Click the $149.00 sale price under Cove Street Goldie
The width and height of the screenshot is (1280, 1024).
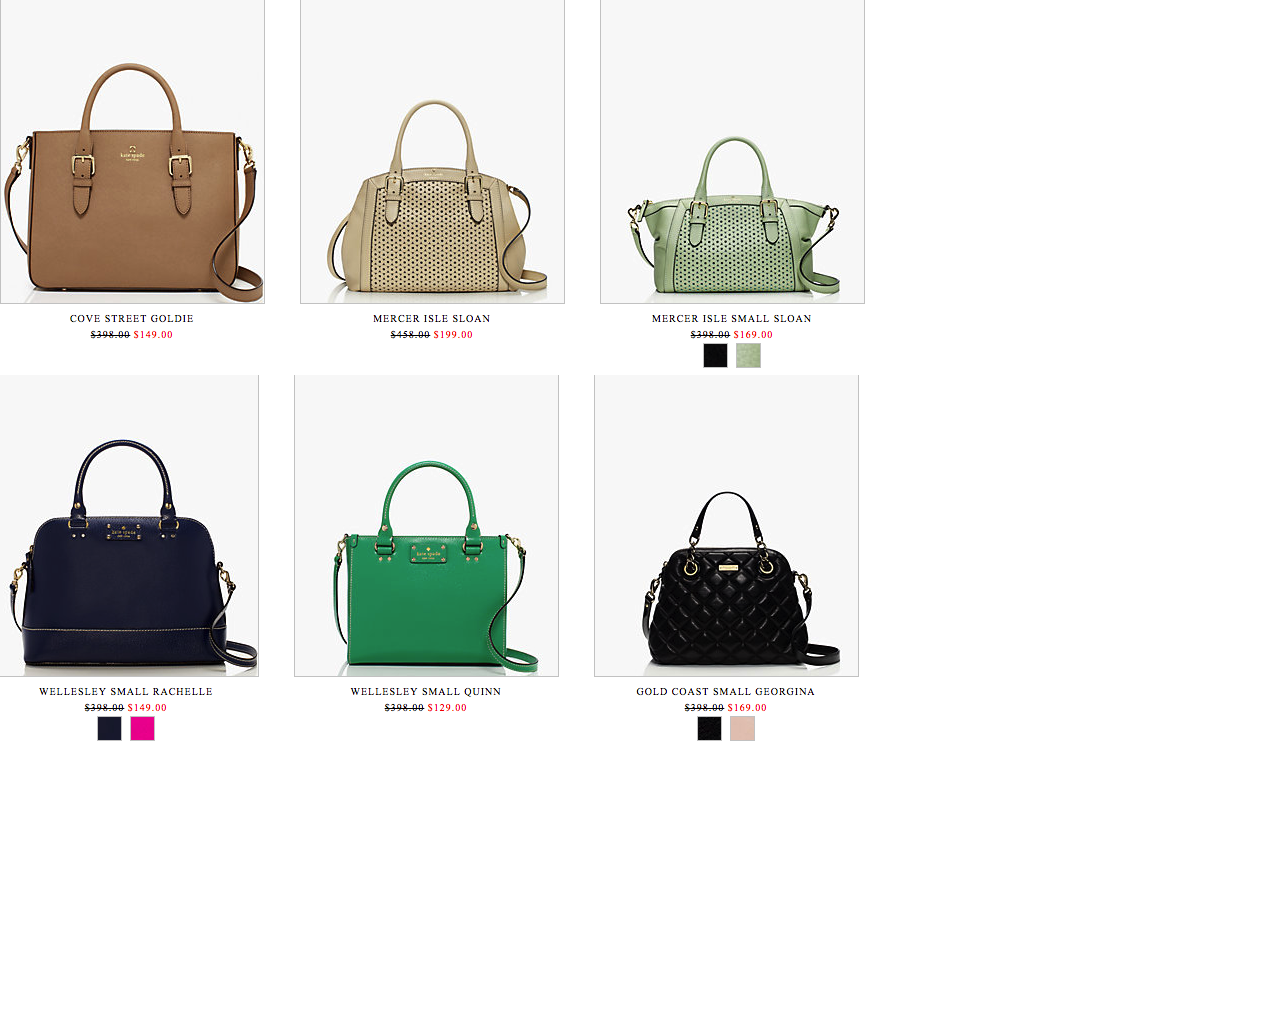point(153,335)
